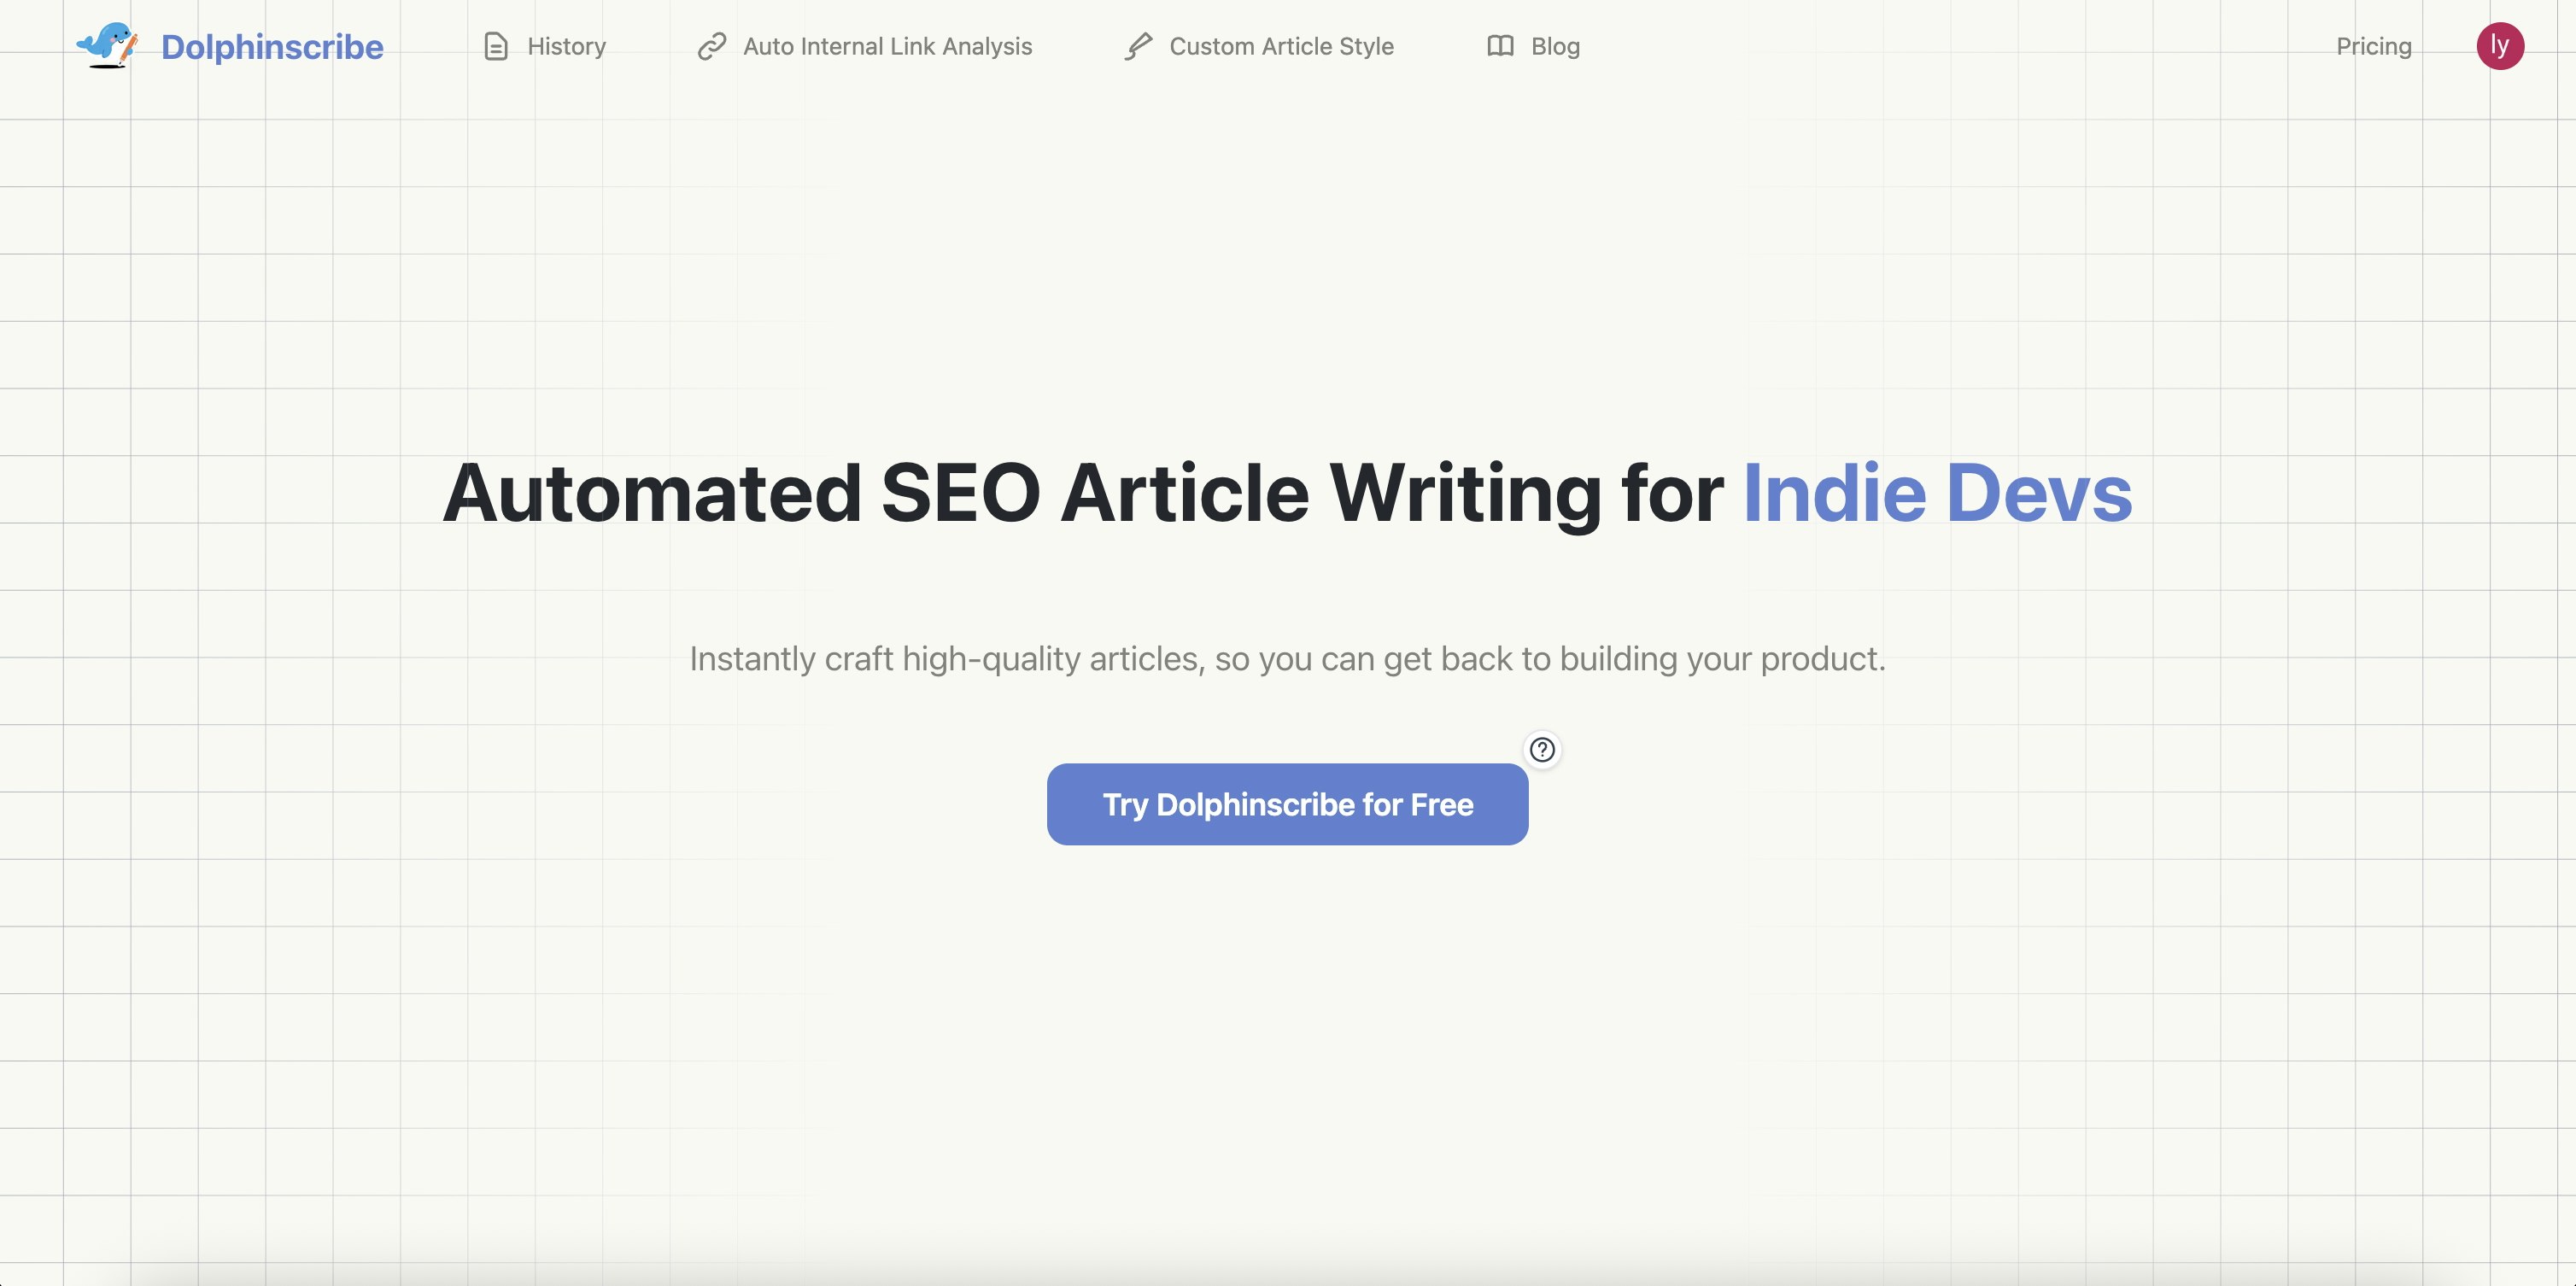Screen dimensions: 2576x1286
Task: Open the "ly" user avatar menu
Action: [x=2499, y=46]
